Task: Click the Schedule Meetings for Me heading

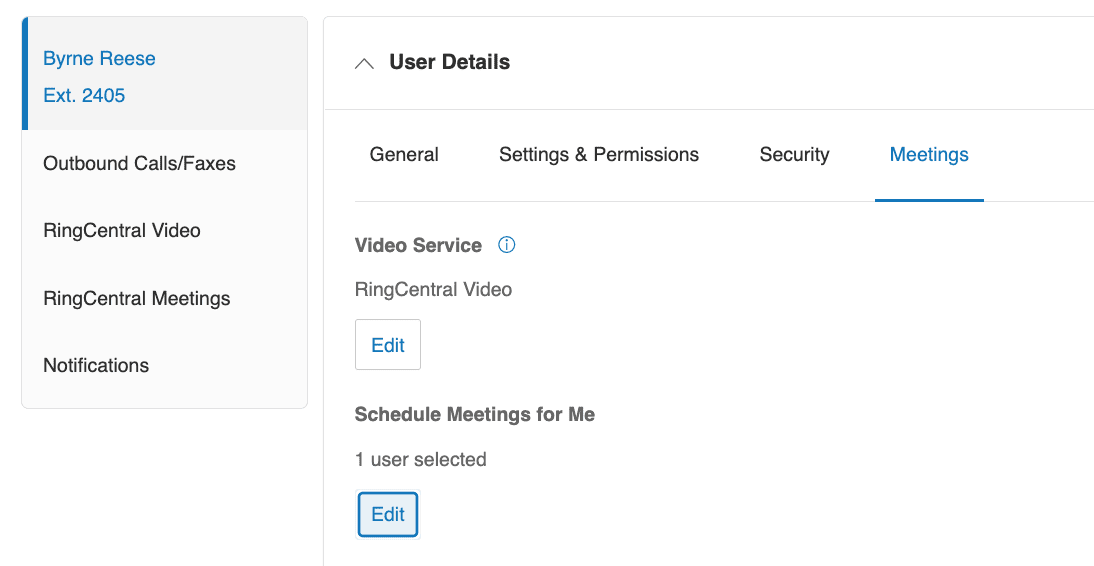Action: 474,414
